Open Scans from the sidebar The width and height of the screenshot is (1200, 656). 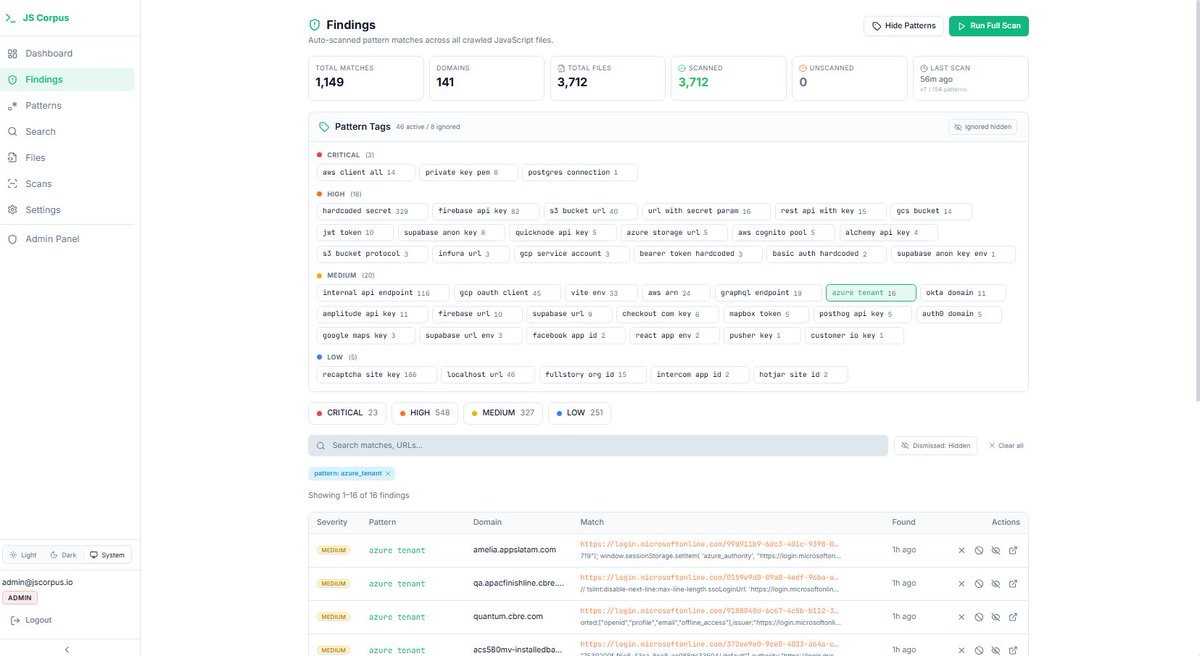[67, 183]
